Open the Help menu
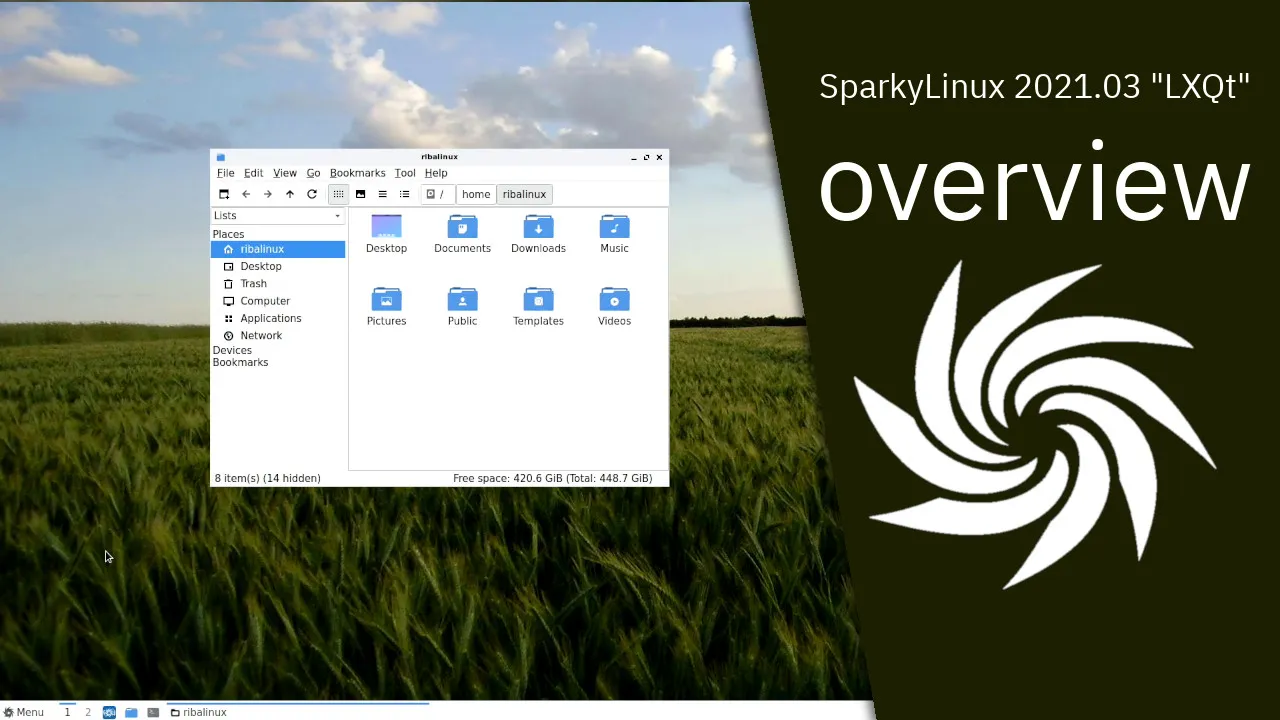Image resolution: width=1280 pixels, height=720 pixels. point(436,173)
